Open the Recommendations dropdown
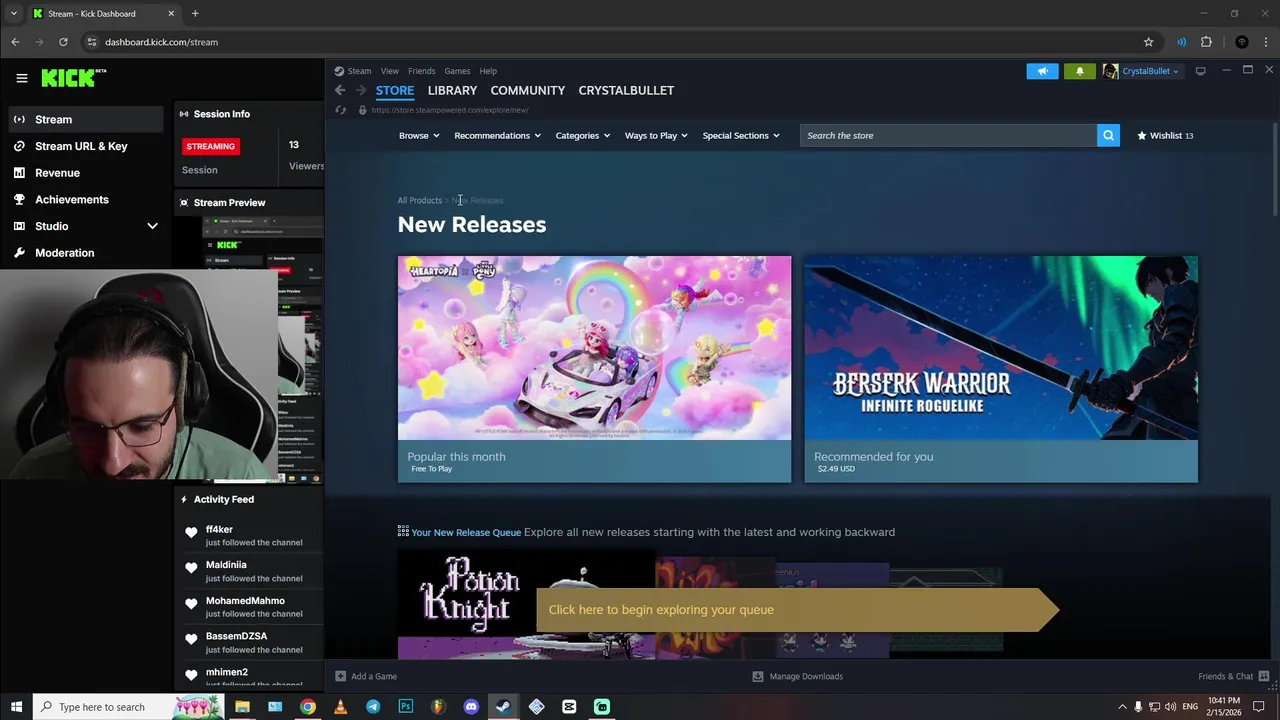 tap(497, 135)
